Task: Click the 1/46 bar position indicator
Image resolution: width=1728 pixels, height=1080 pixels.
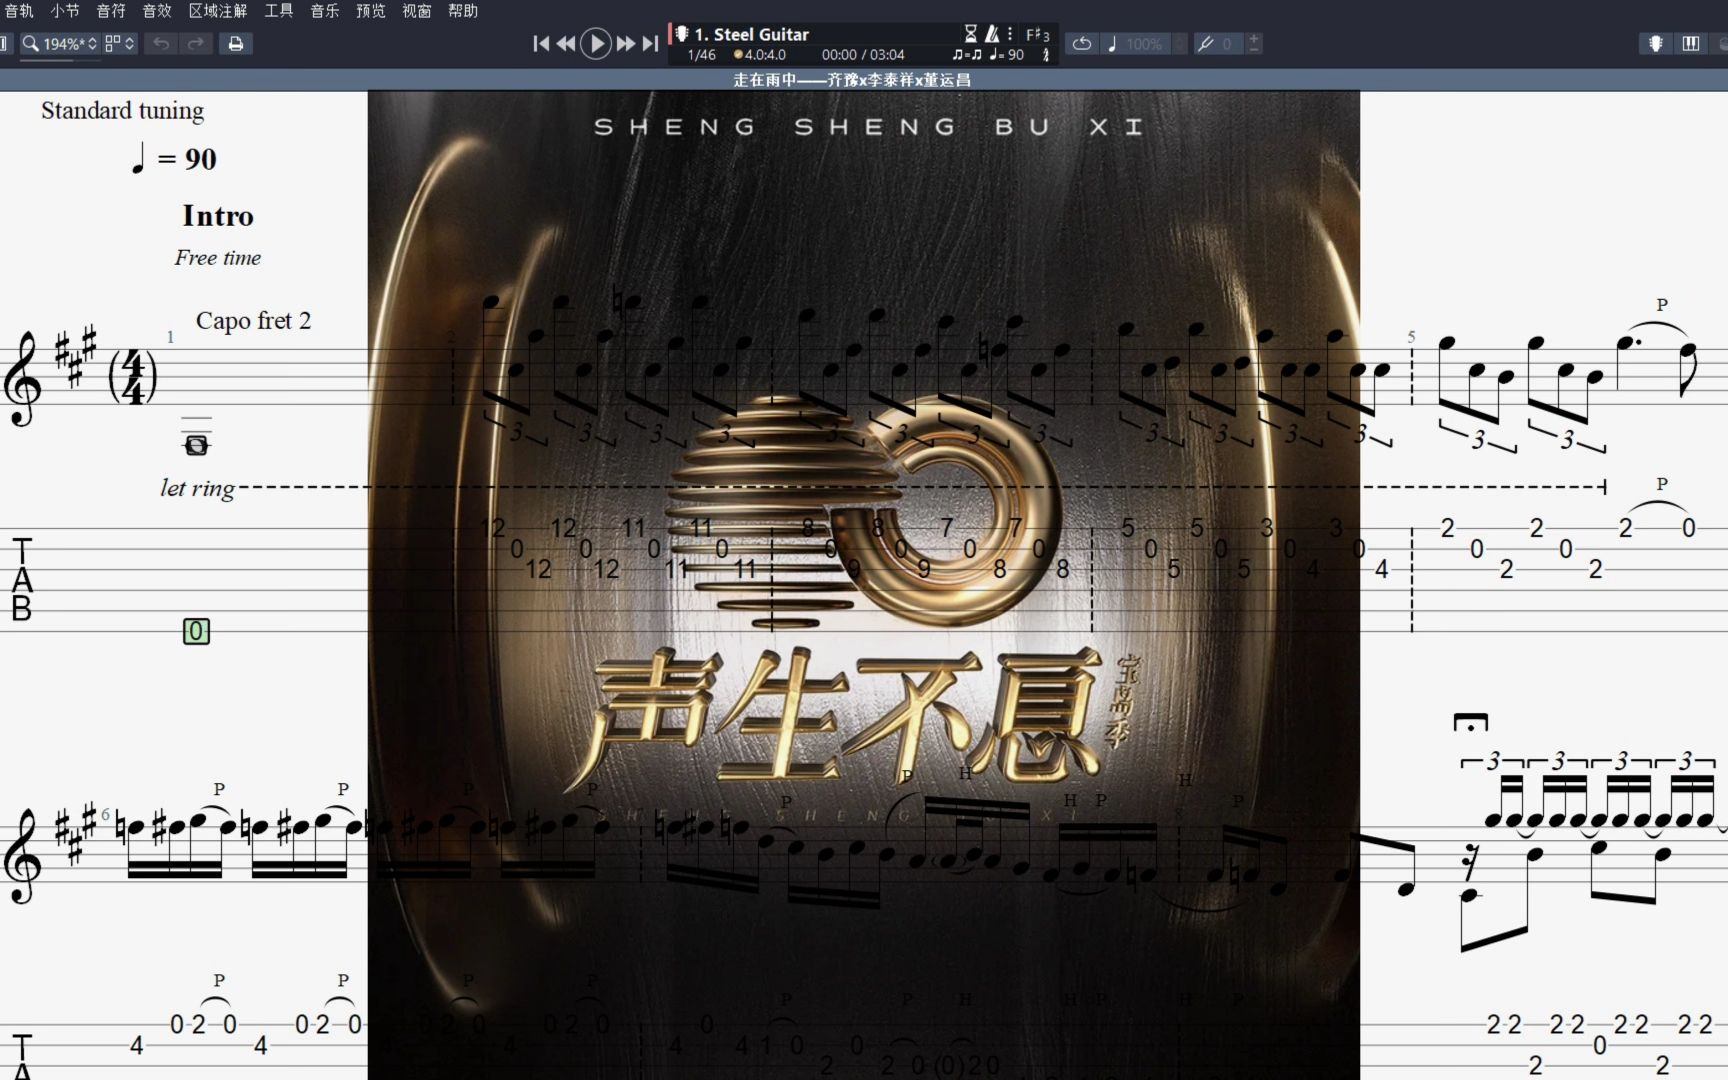Action: pyautogui.click(x=702, y=55)
